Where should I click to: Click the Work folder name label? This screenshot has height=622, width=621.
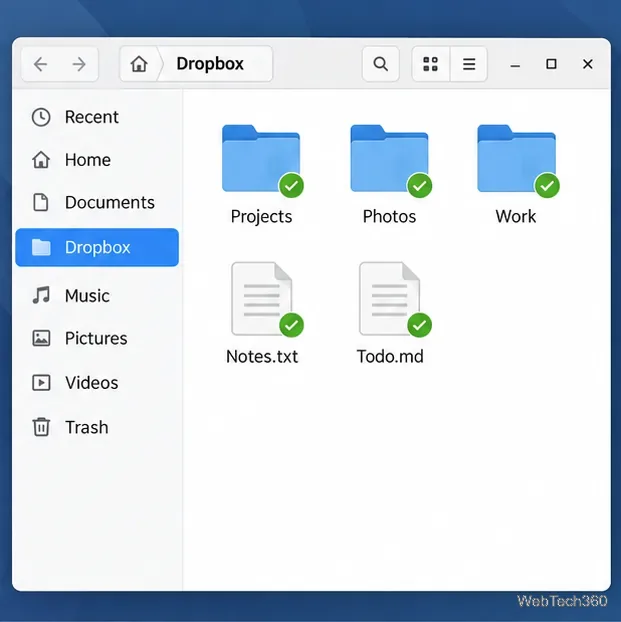[x=515, y=217]
